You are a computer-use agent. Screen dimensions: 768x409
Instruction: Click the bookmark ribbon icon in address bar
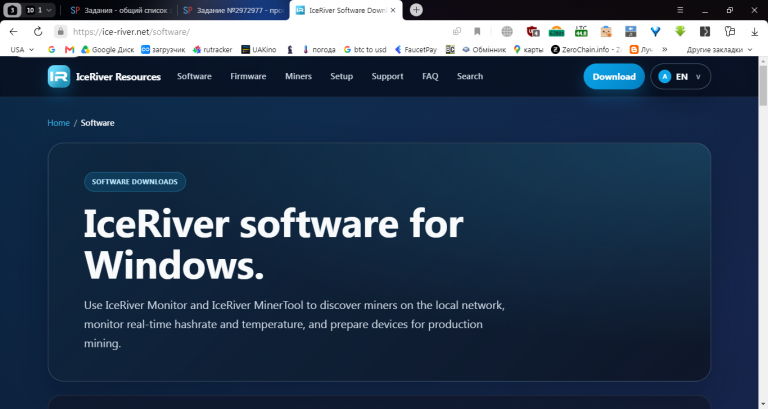[x=477, y=31]
